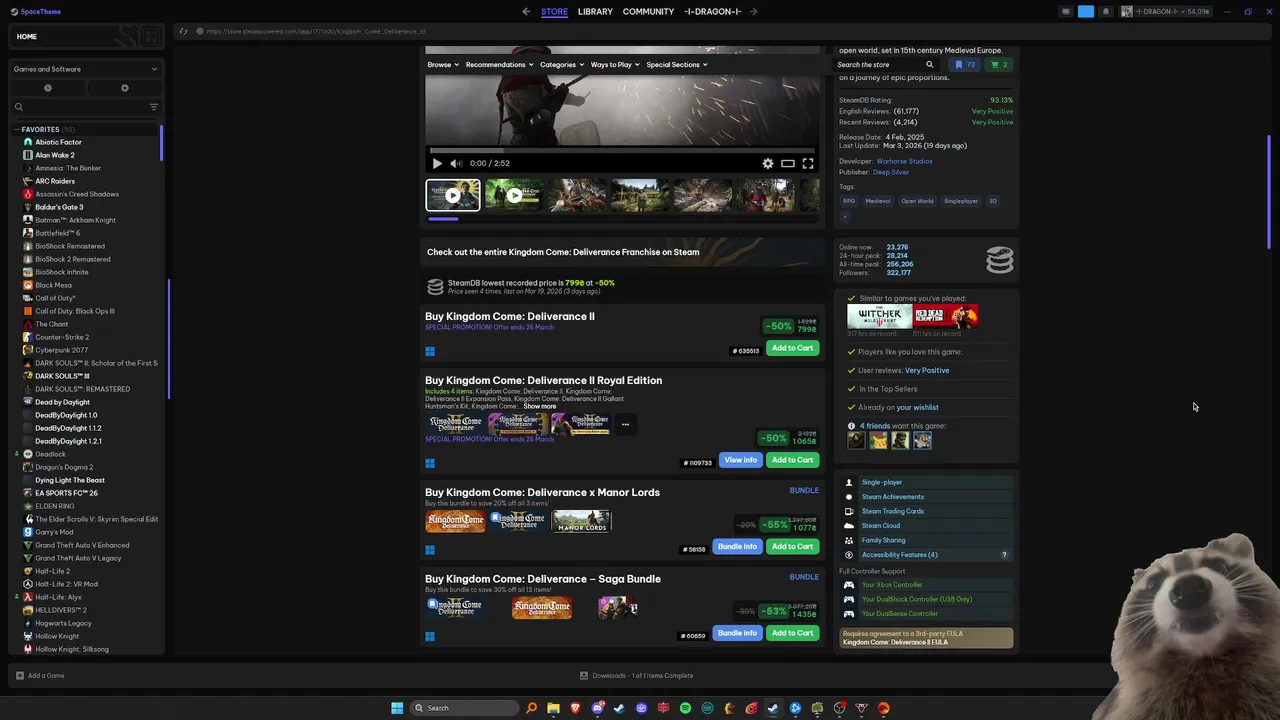
Task: Open the wishlist bookmark showing 73
Action: coord(965,65)
